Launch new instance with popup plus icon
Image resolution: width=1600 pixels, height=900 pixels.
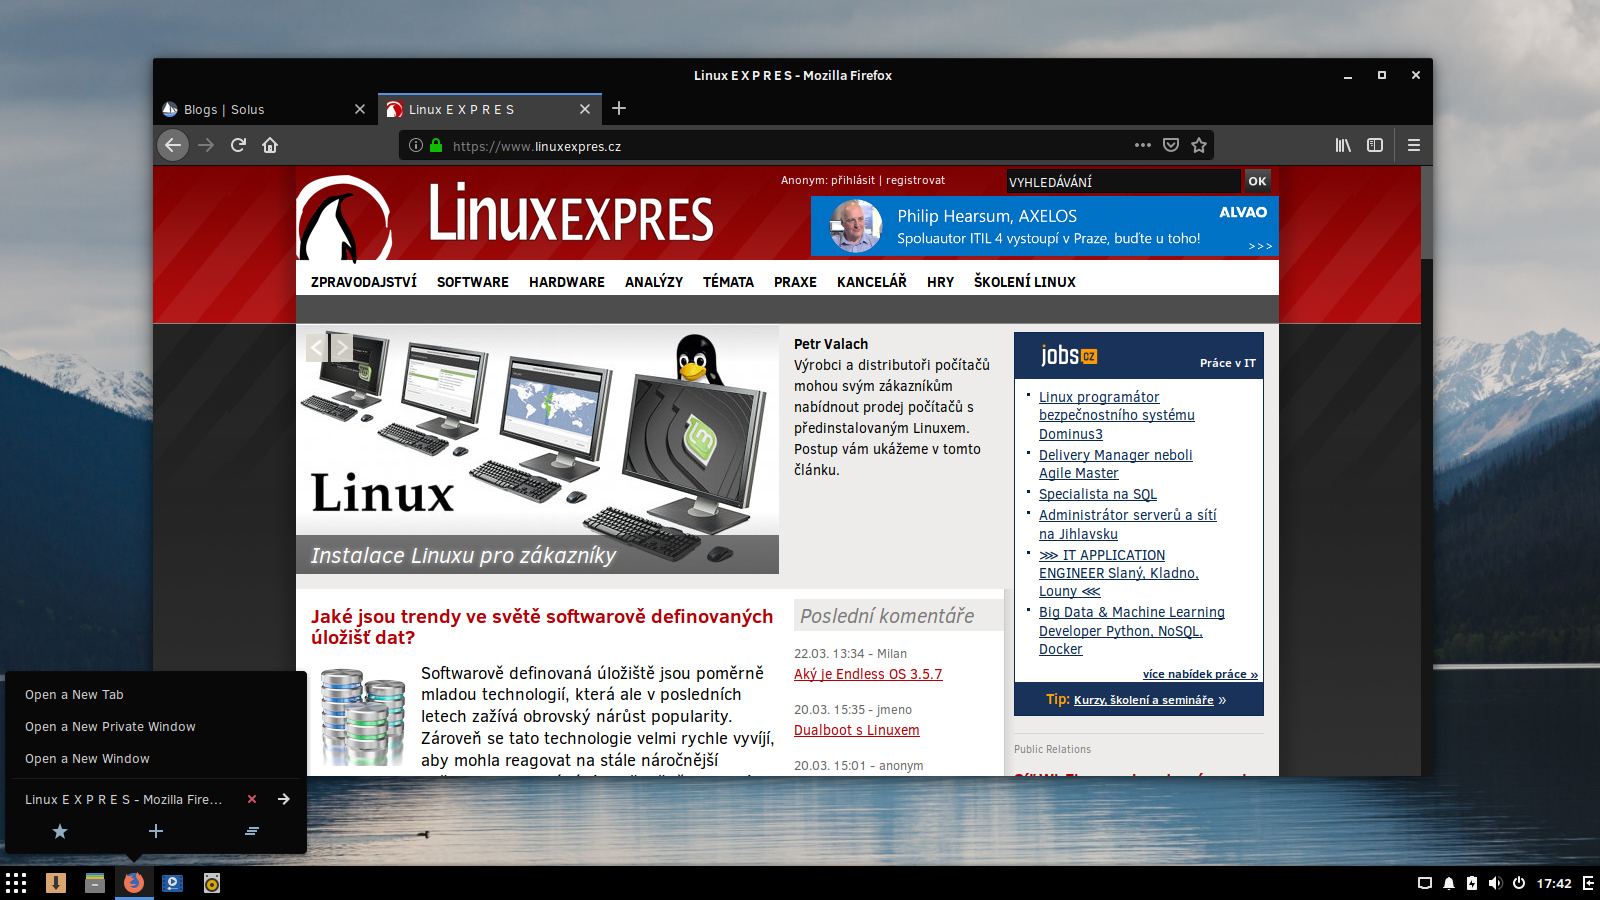pos(156,831)
